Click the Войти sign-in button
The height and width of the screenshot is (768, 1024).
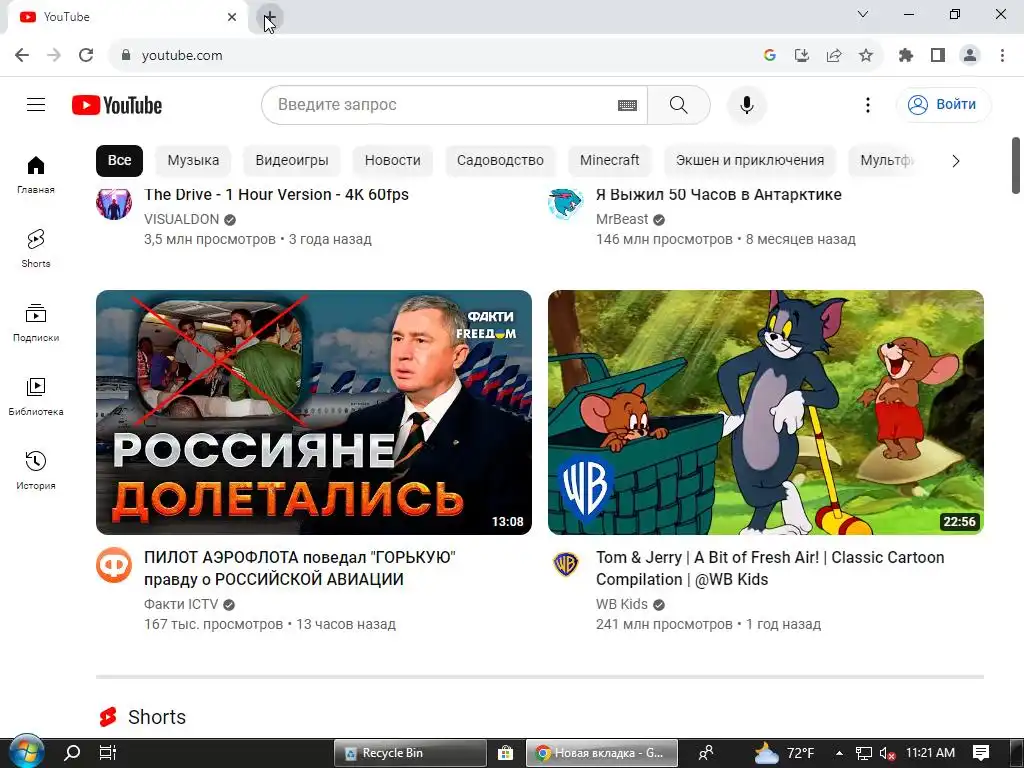point(944,104)
